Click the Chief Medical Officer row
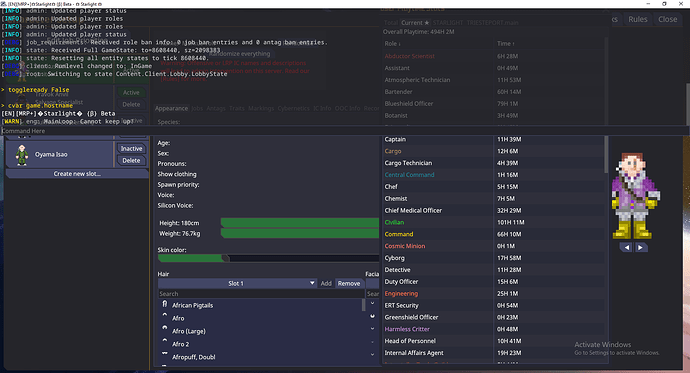Image resolution: width=690 pixels, height=373 pixels. coord(493,211)
